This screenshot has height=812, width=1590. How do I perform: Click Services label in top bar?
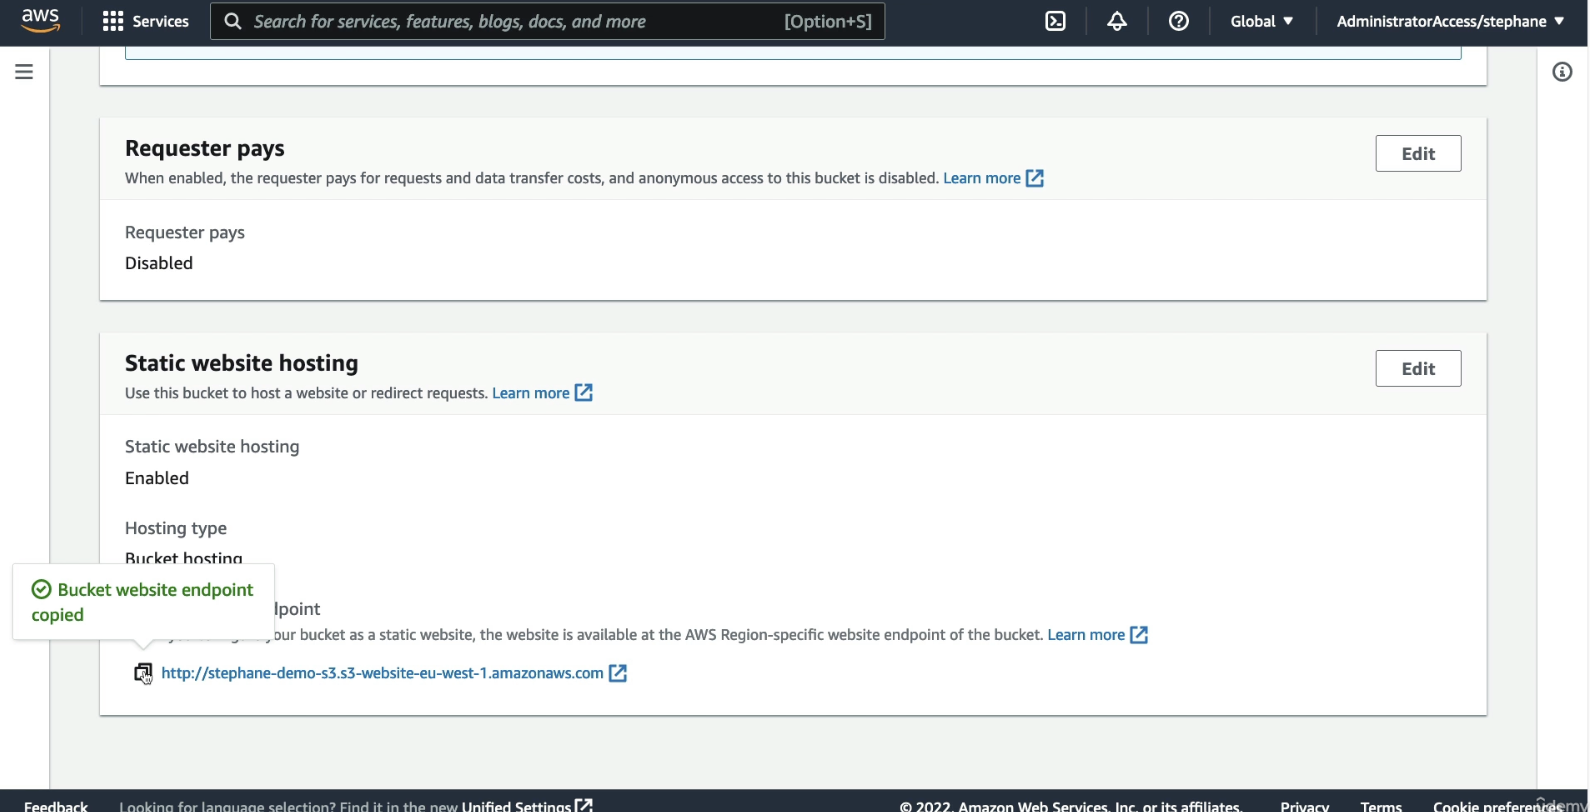click(x=160, y=21)
